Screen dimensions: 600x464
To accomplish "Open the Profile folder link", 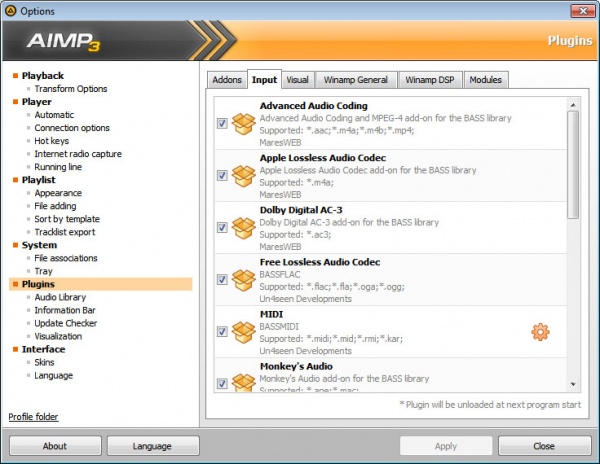I will pos(33,417).
